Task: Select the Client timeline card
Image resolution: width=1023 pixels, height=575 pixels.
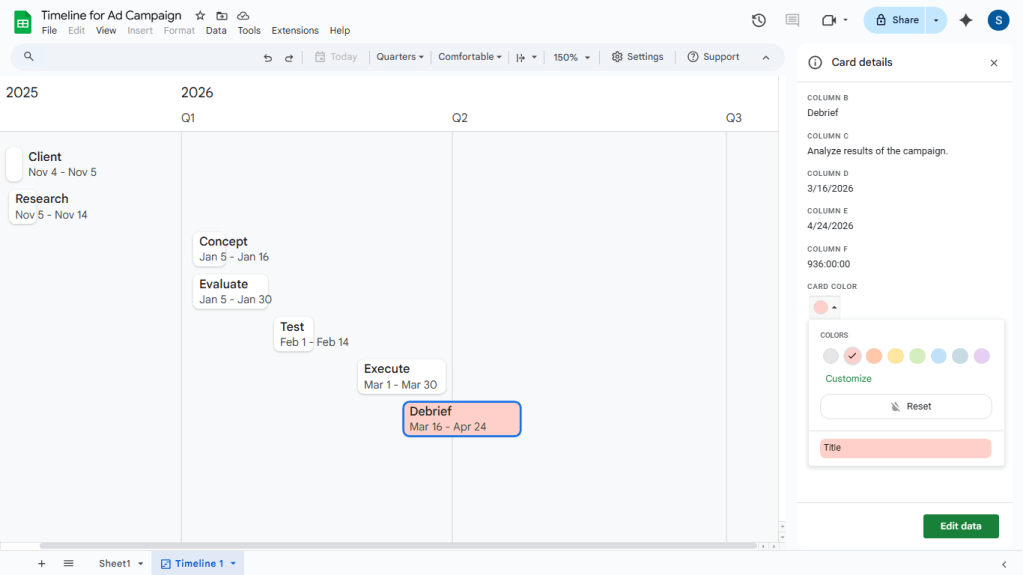Action: 14,164
